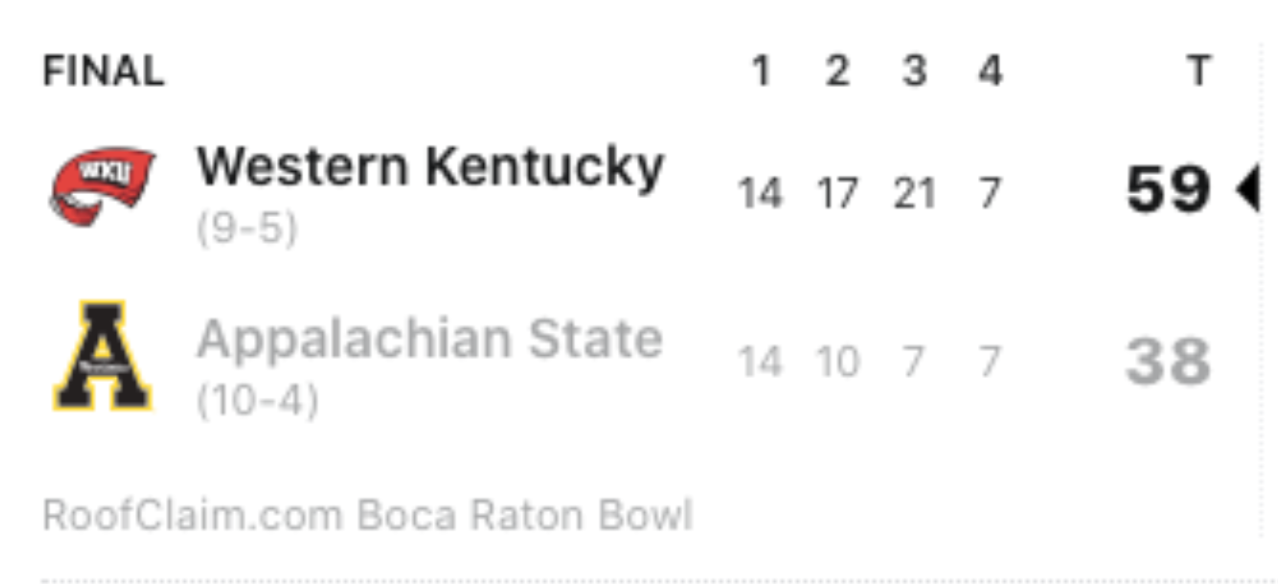
Task: Click Appalachian State's (10-4) record
Action: 258,402
